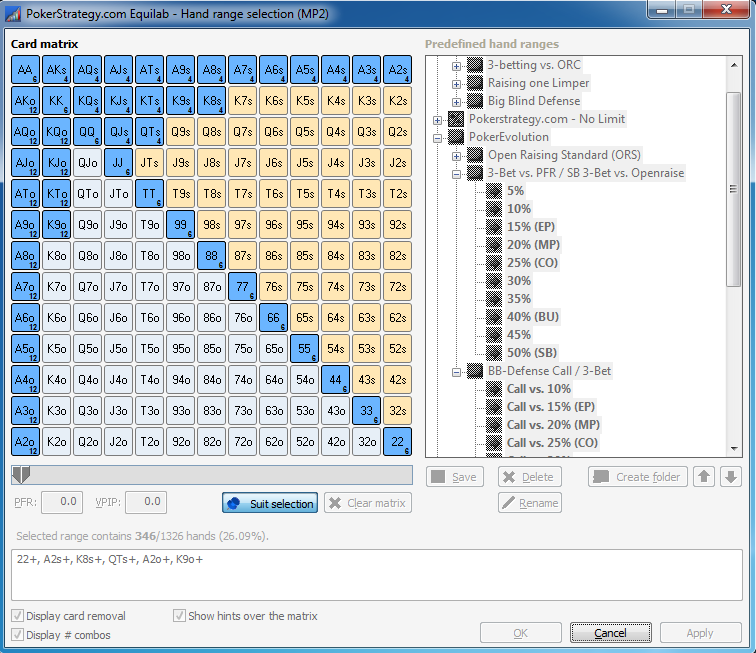Click the Cancel button
Screen dimensions: 756x653
tap(610, 633)
